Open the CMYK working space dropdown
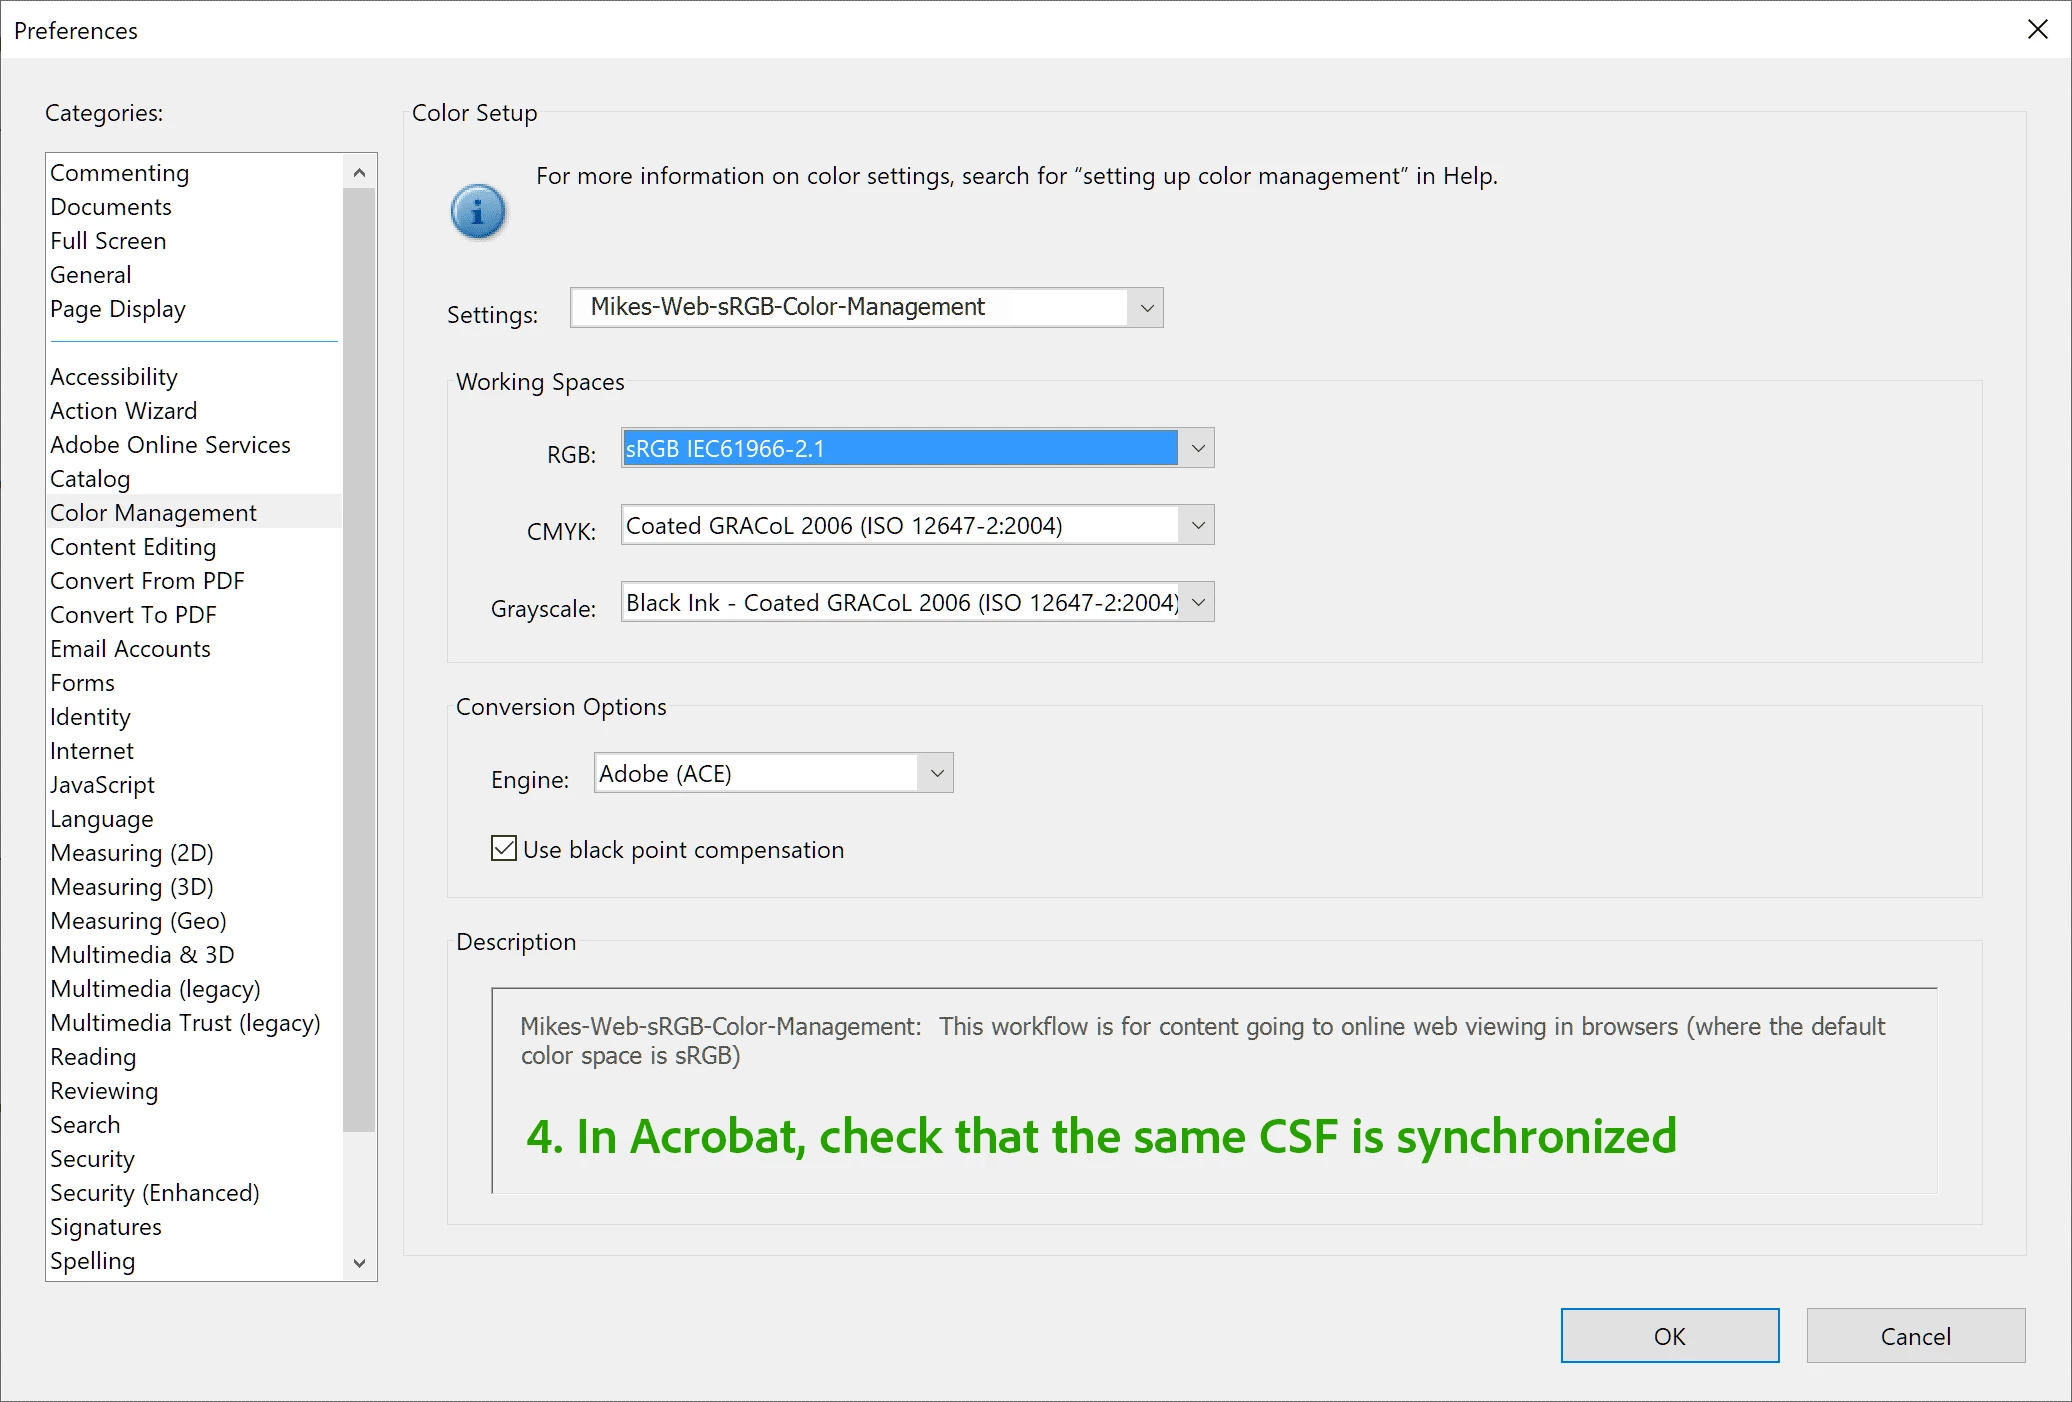This screenshot has width=2072, height=1402. (1197, 526)
